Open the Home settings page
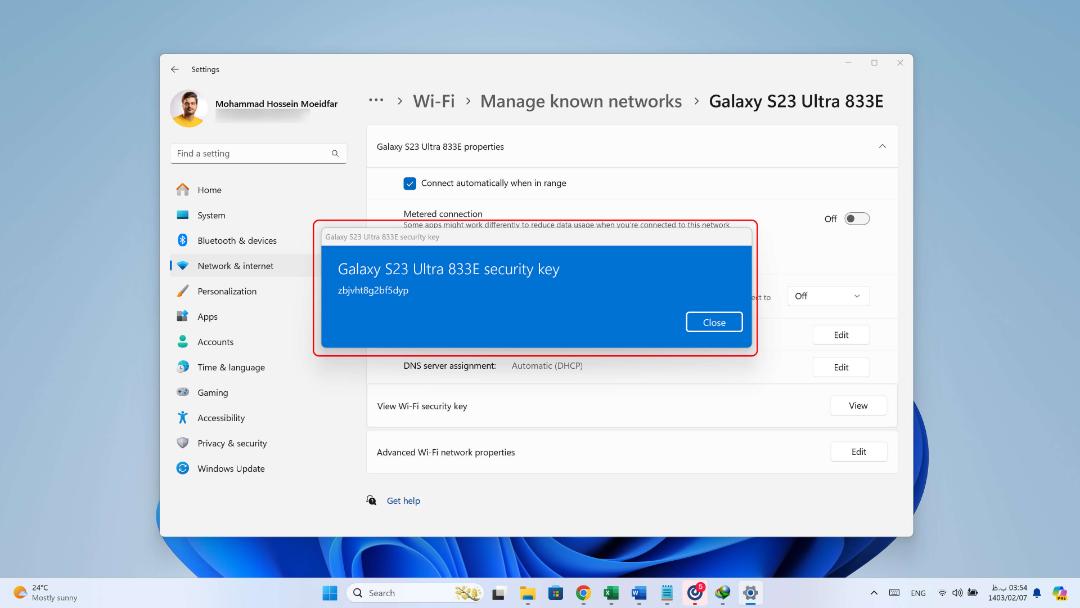The width and height of the screenshot is (1080, 608). click(x=209, y=189)
